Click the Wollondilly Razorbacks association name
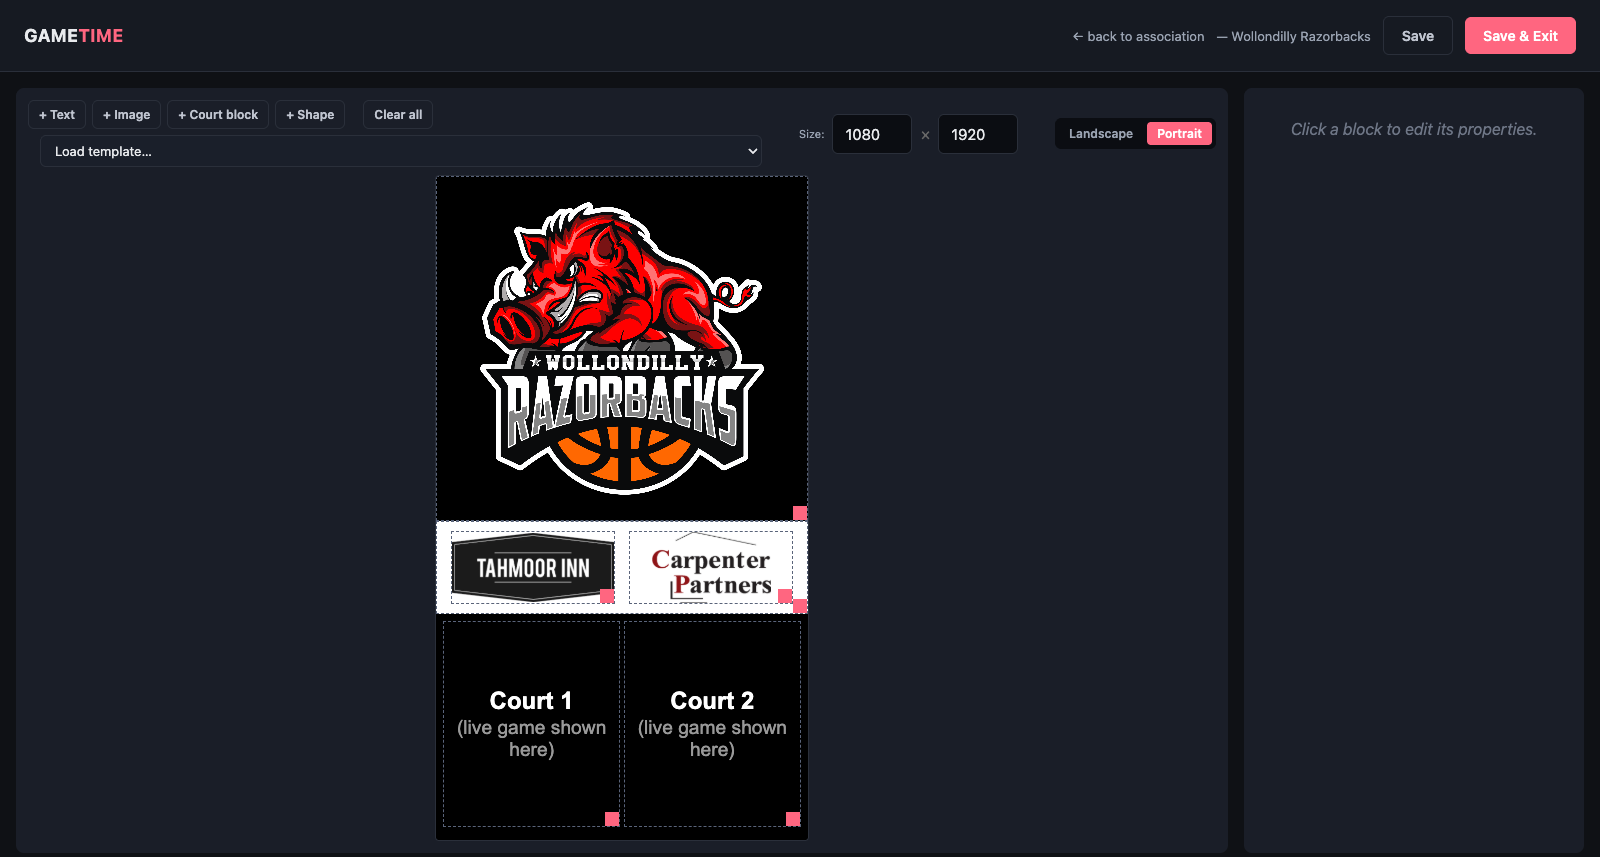This screenshot has height=857, width=1600. pyautogui.click(x=1301, y=36)
